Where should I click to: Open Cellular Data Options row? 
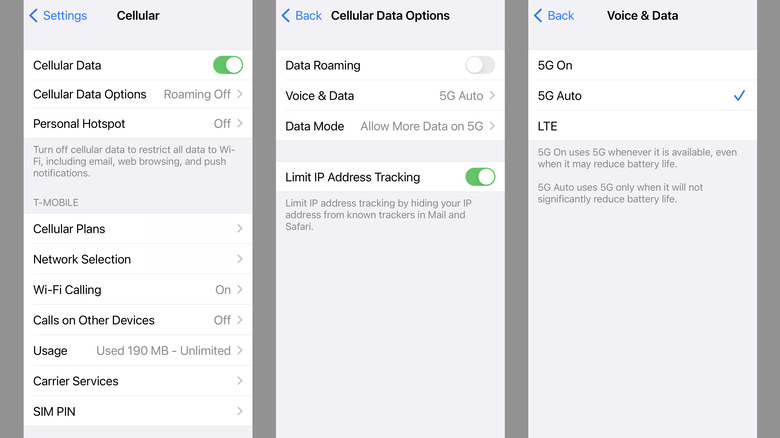pyautogui.click(x=137, y=95)
